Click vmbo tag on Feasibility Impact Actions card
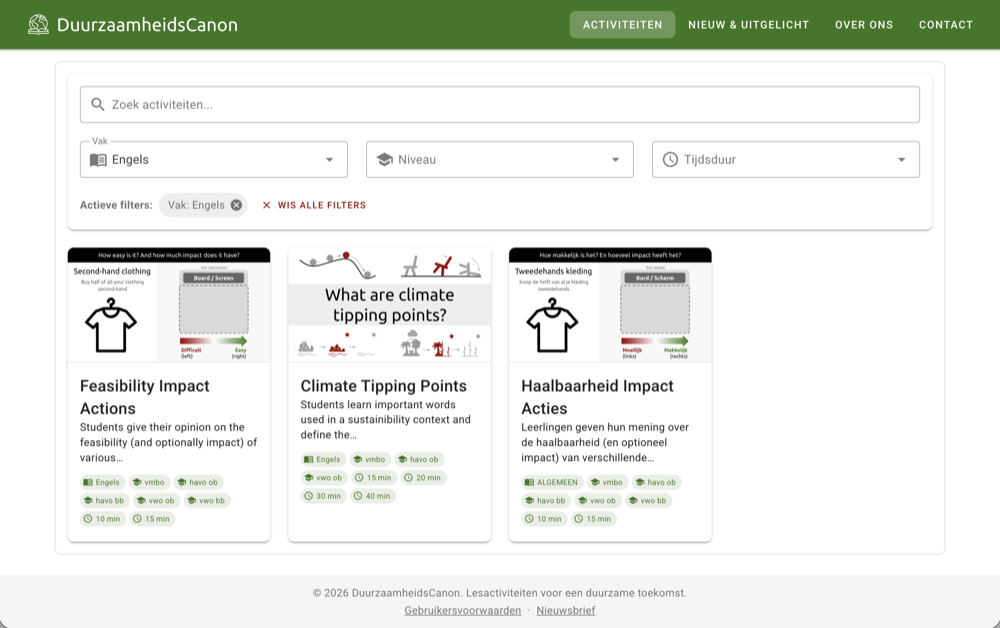Screen dimensions: 1000x628 [x=148, y=482]
